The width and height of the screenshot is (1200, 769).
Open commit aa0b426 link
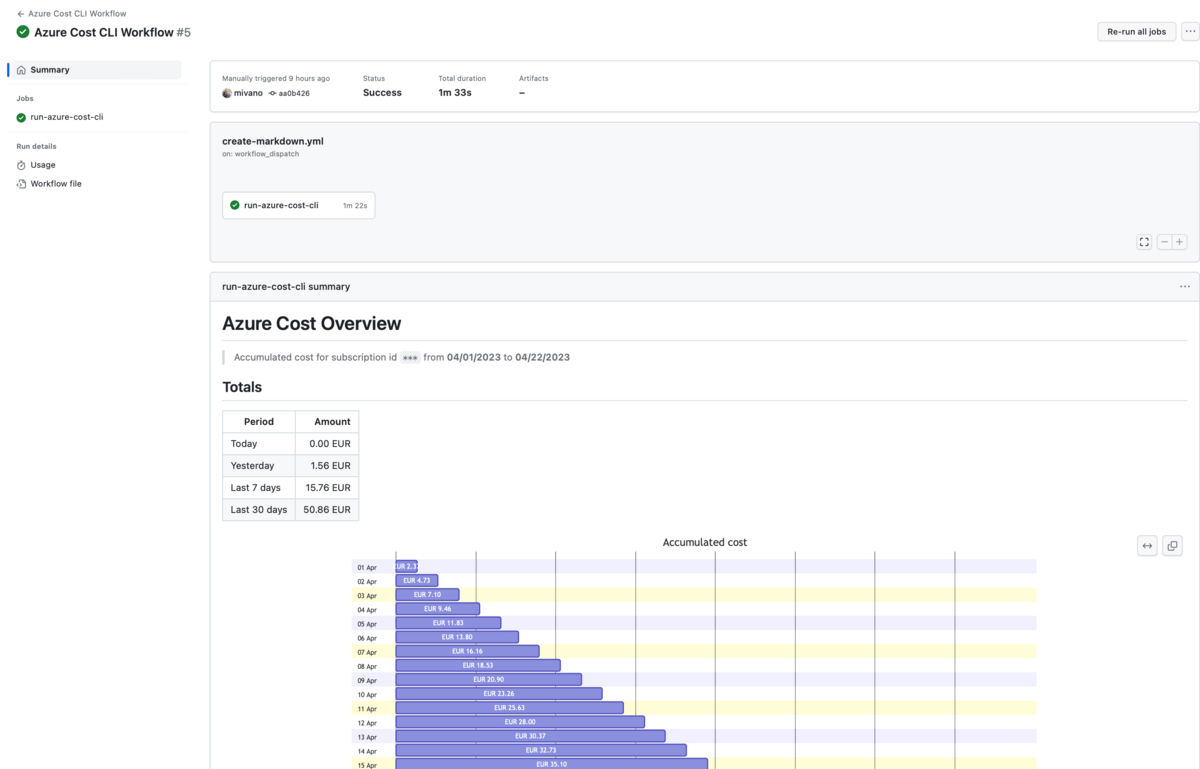(293, 93)
